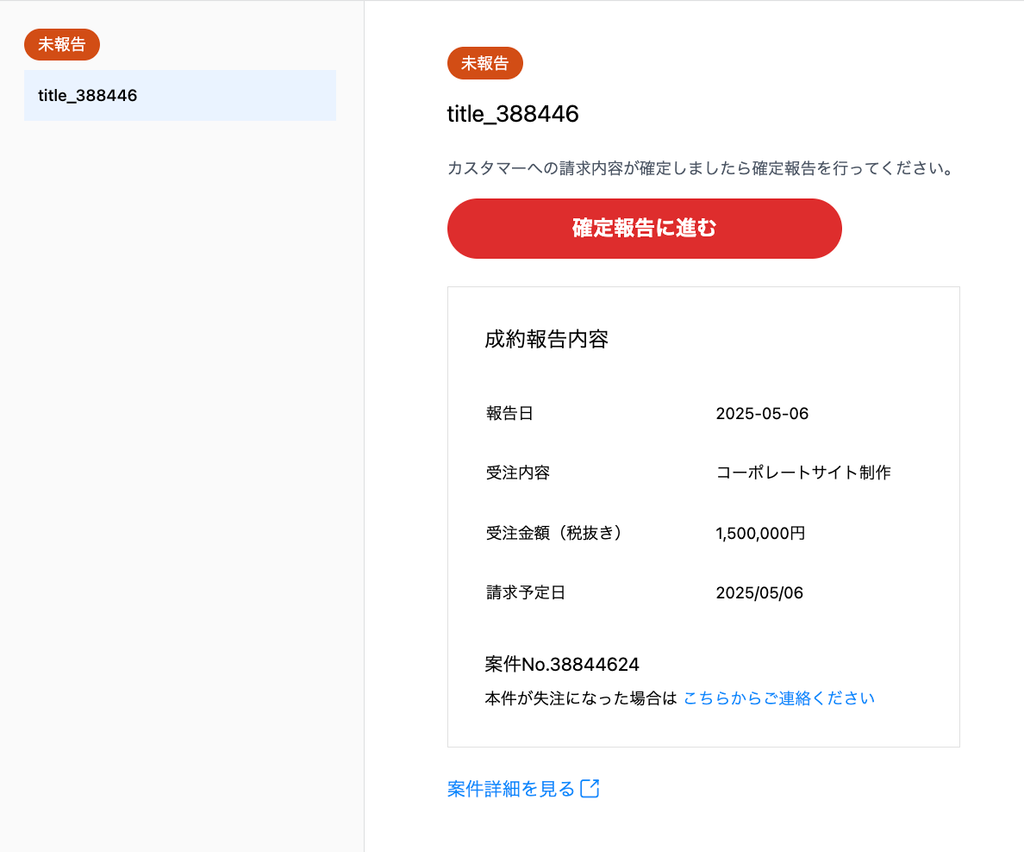Open the こちらからご連絡ください link
The height and width of the screenshot is (852, 1024).
[779, 698]
